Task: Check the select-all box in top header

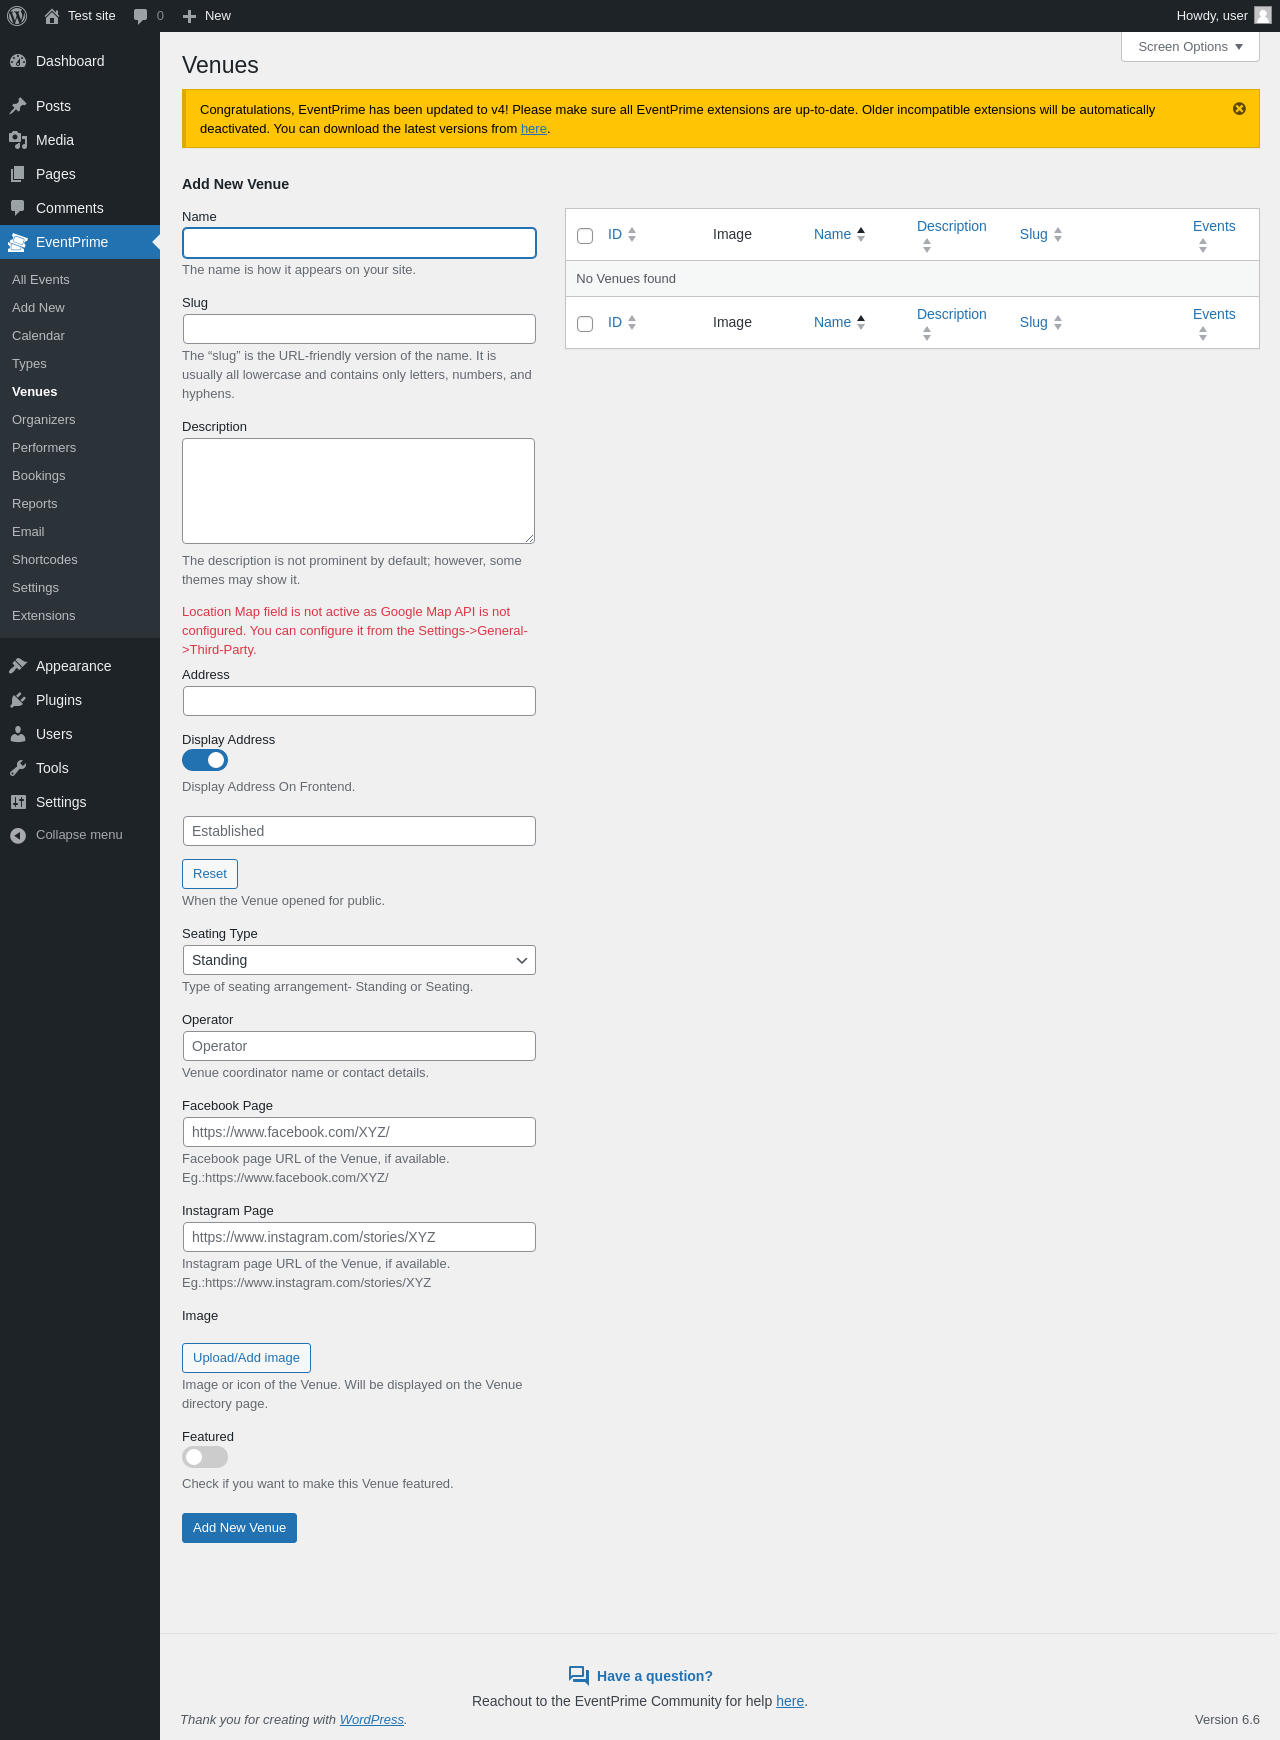Action: tap(585, 236)
